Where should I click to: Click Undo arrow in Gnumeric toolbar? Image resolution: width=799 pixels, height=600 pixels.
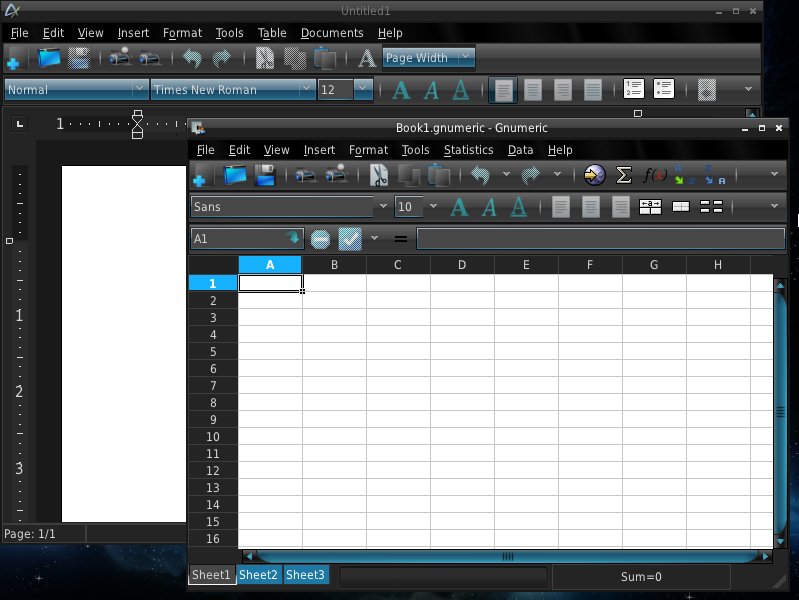481,175
